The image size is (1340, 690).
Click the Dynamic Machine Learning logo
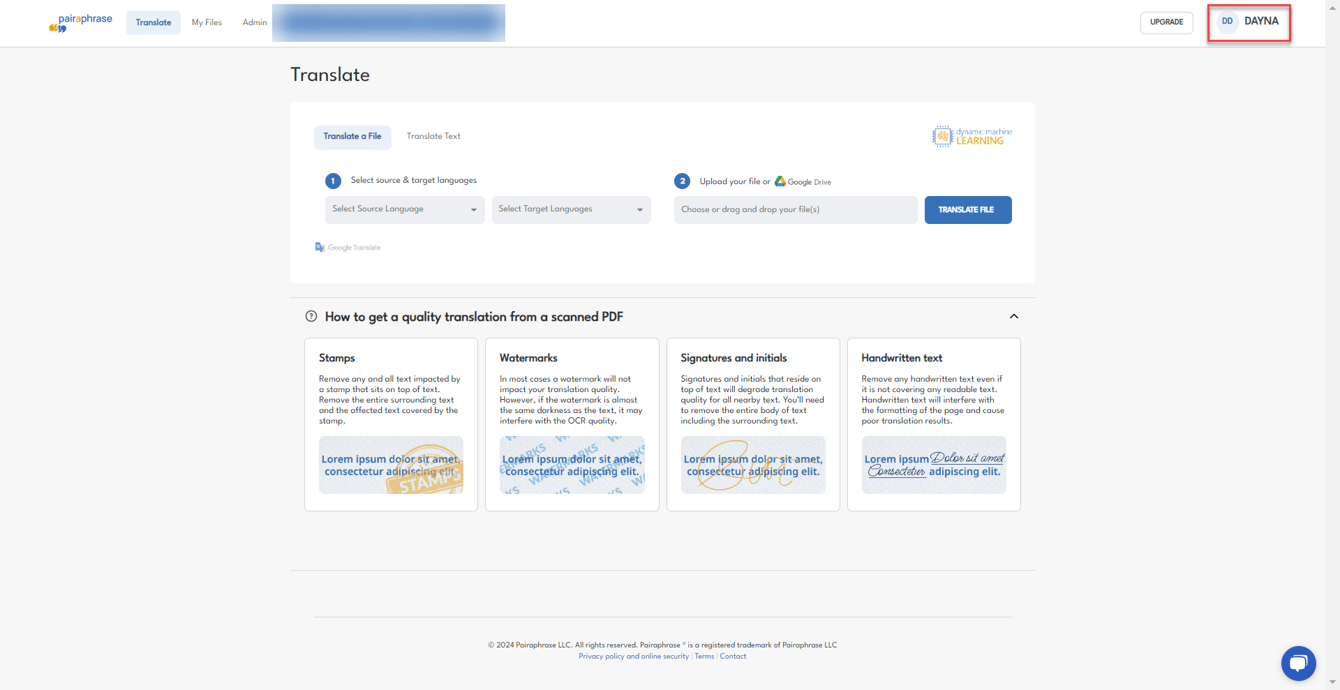point(972,136)
